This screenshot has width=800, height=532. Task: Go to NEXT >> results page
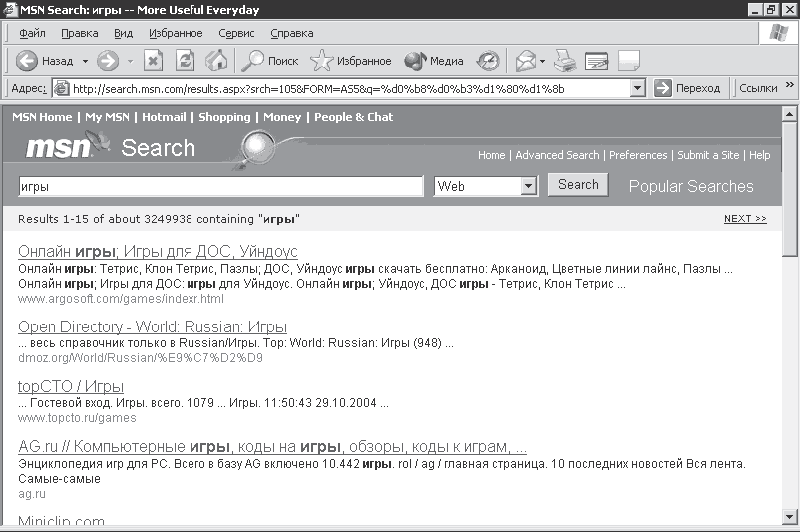pyautogui.click(x=745, y=219)
